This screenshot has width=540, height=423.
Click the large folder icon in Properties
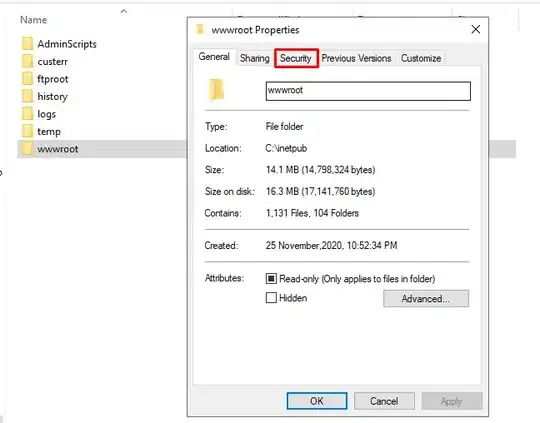coord(216,90)
